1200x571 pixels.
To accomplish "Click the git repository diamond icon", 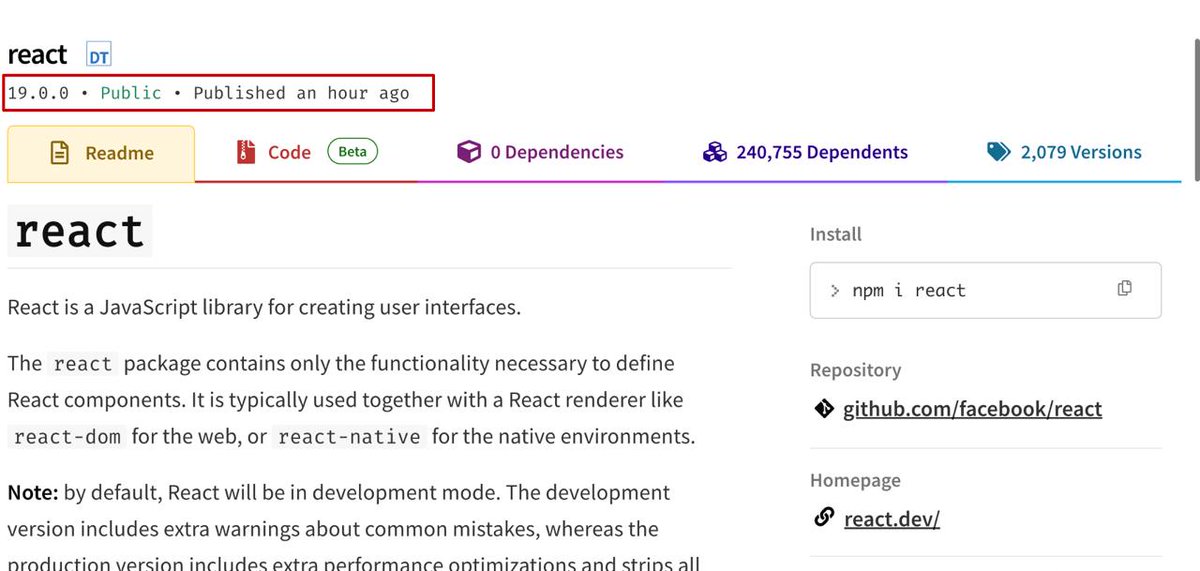I will click(824, 408).
